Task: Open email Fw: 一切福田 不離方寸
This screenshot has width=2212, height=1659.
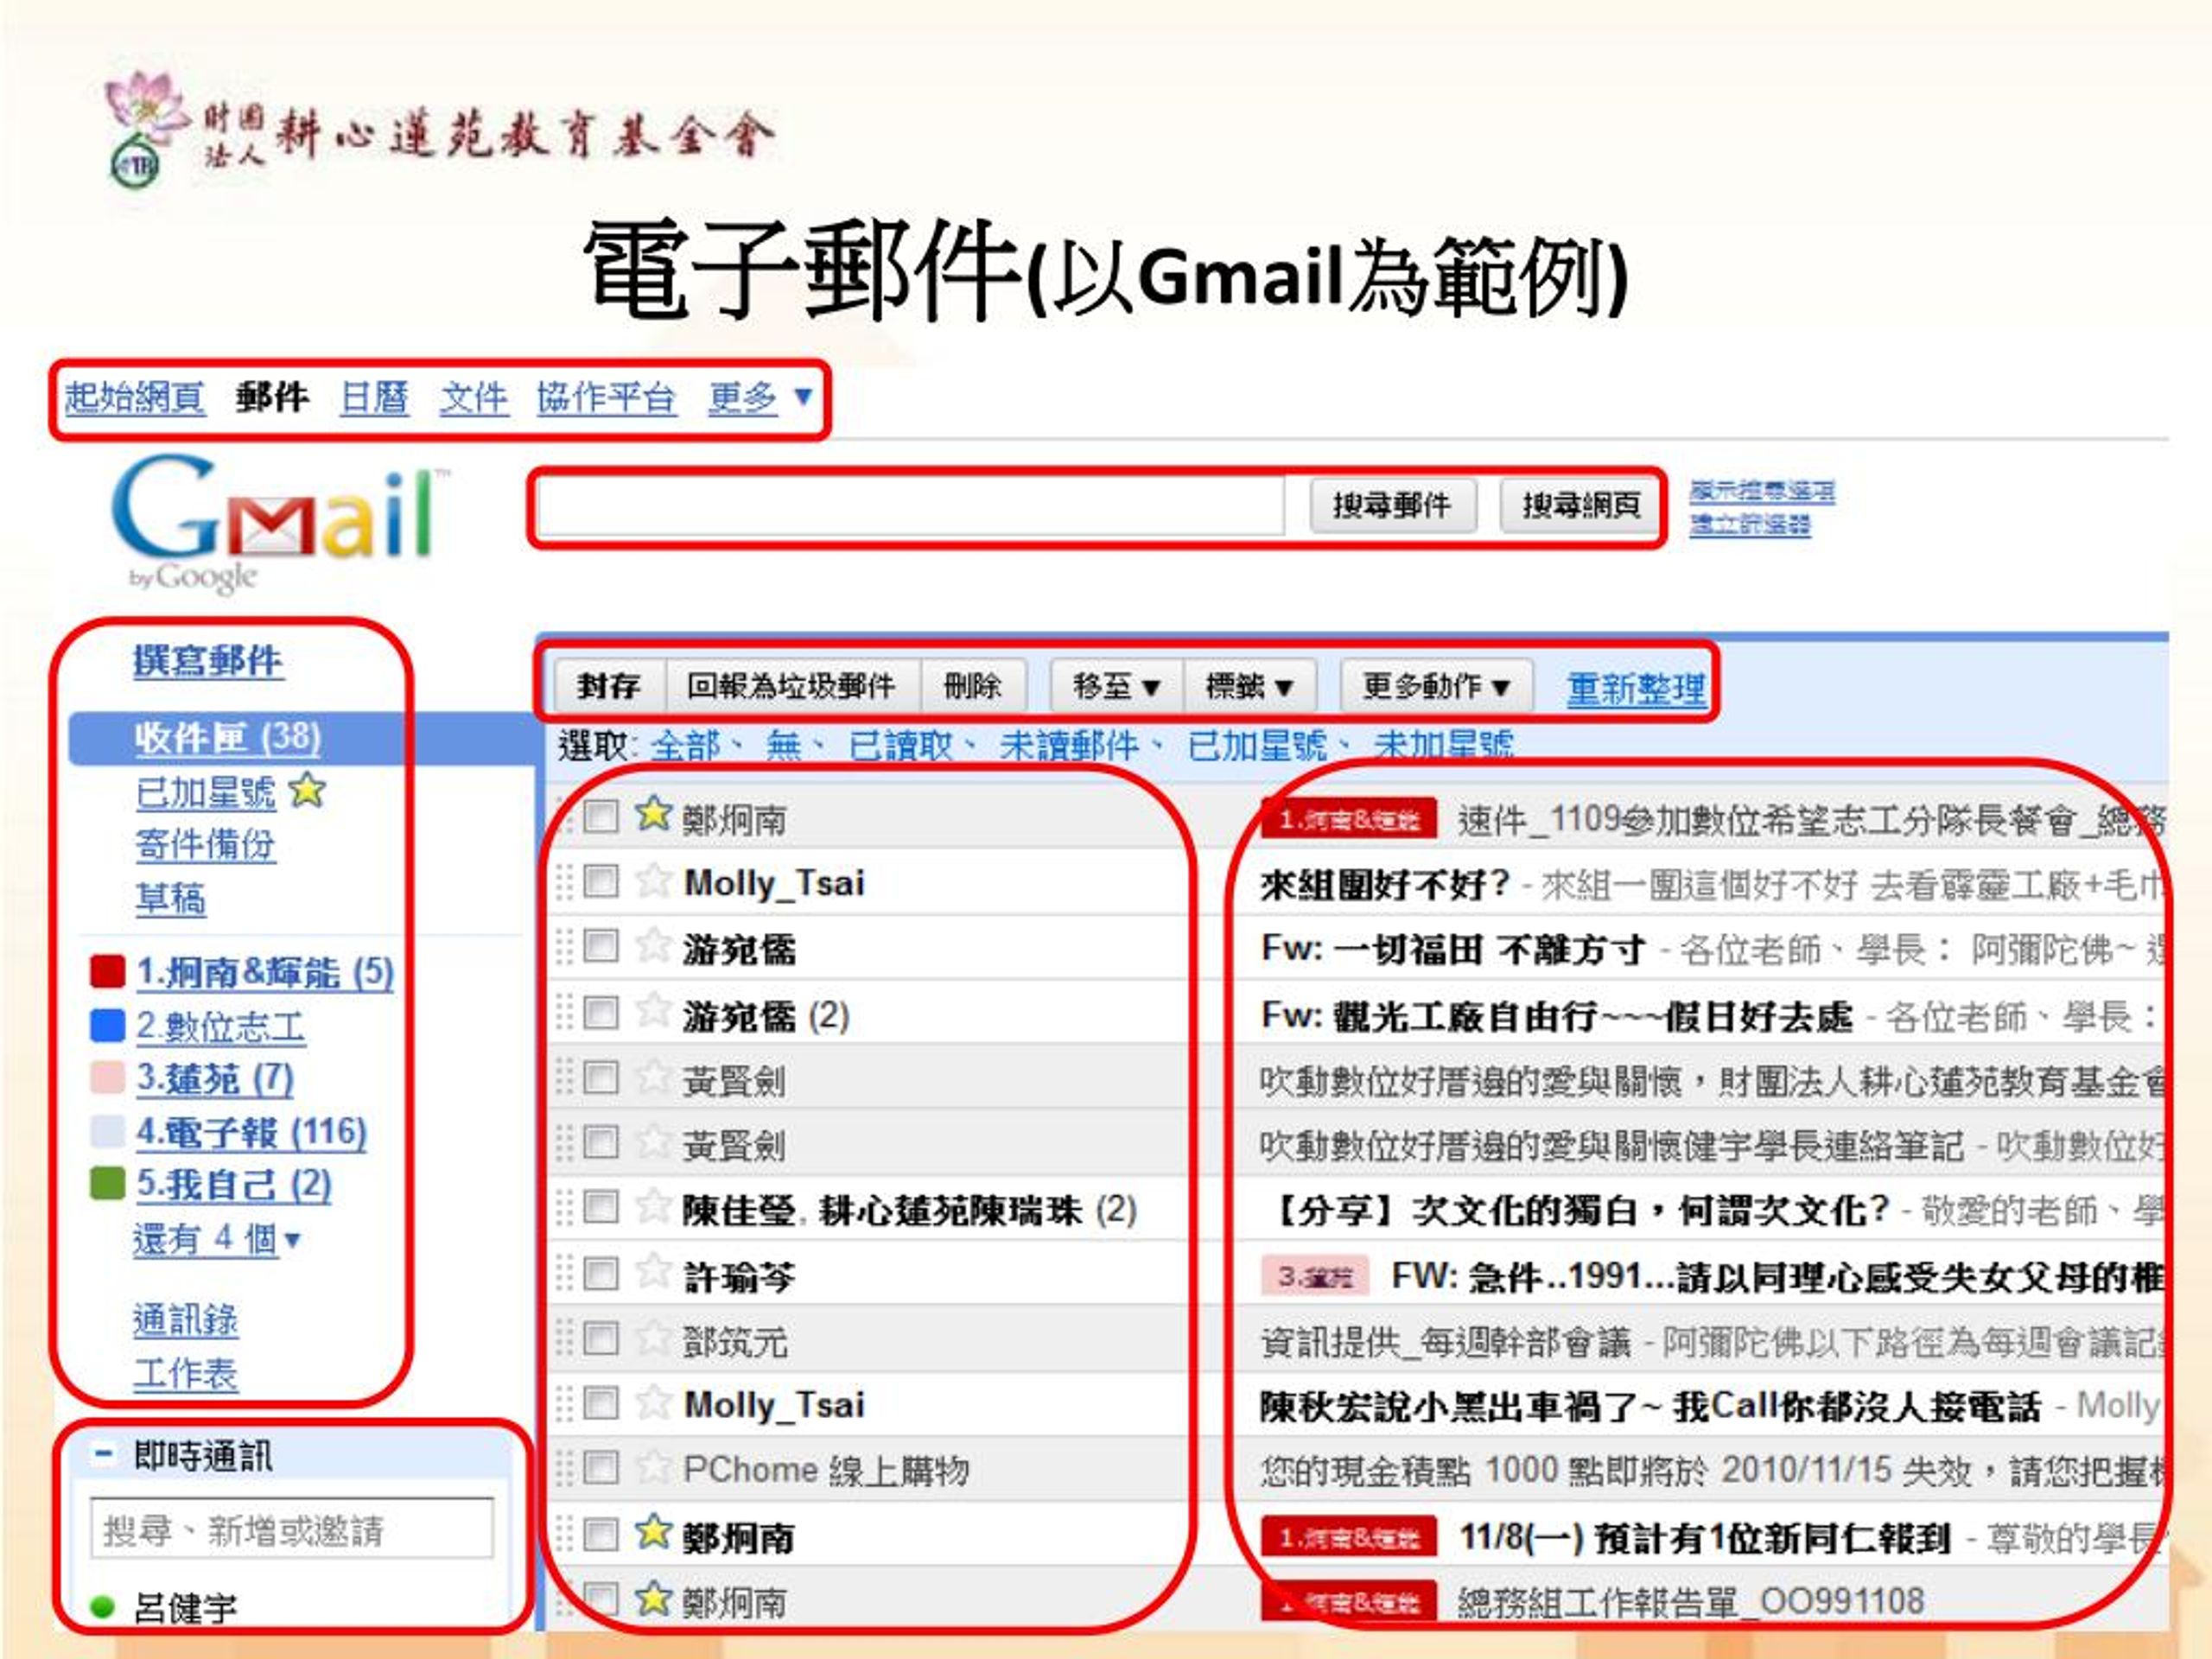Action: (x=1453, y=948)
